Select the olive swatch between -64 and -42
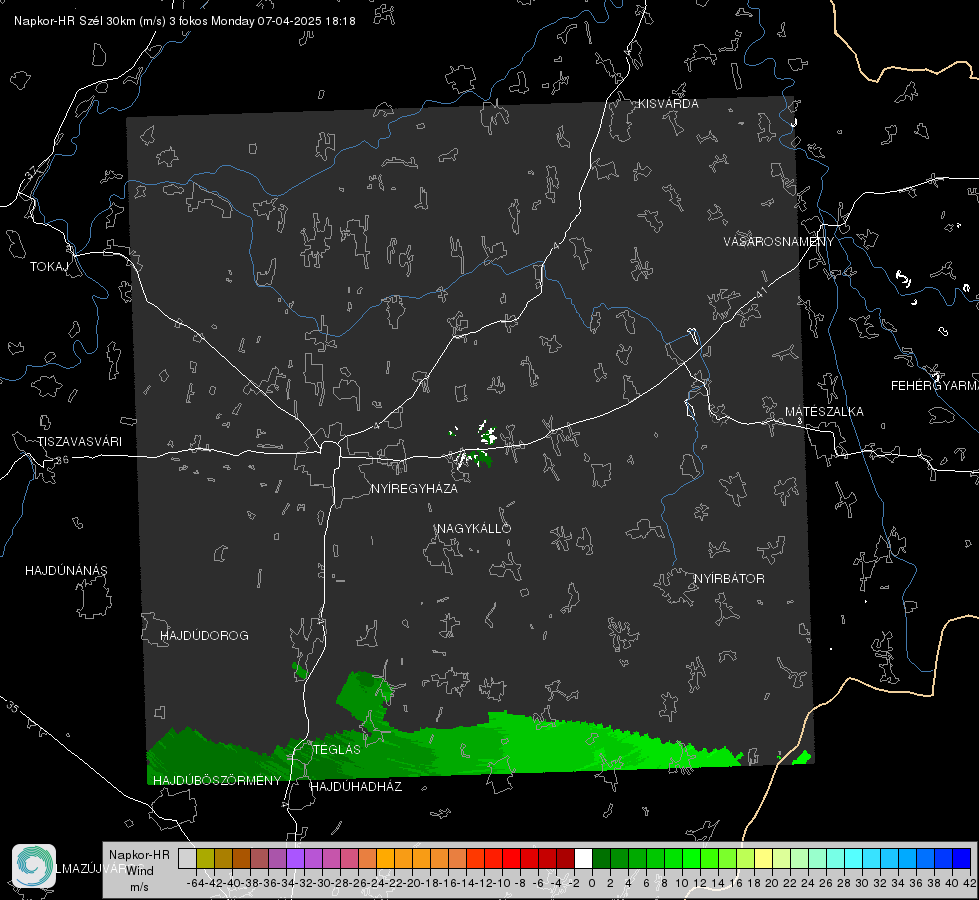 point(205,859)
